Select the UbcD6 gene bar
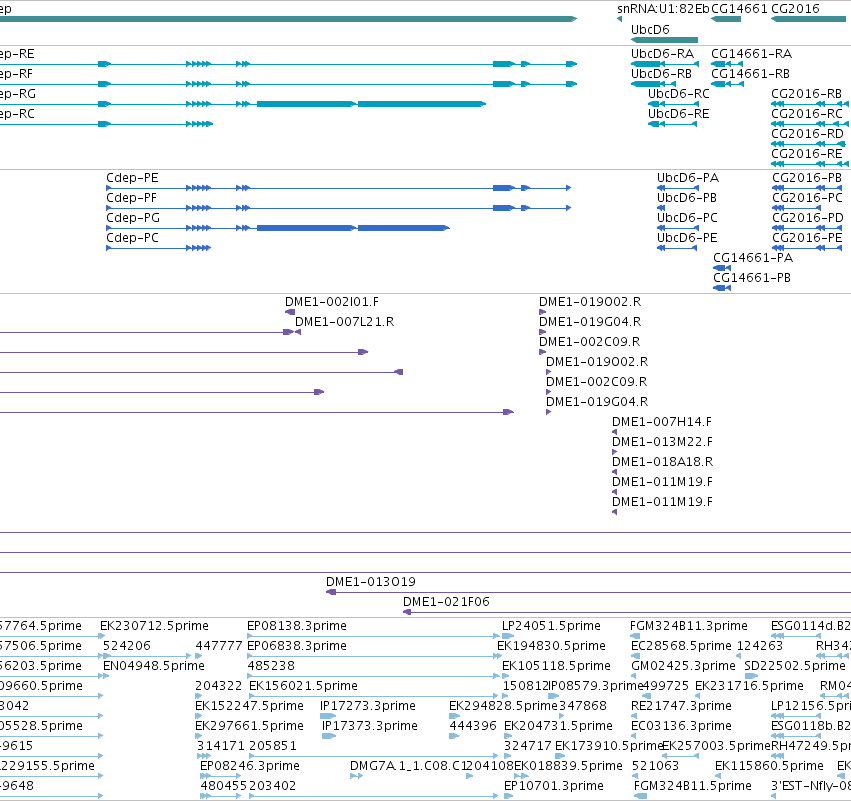The width and height of the screenshot is (851, 801). [664, 40]
